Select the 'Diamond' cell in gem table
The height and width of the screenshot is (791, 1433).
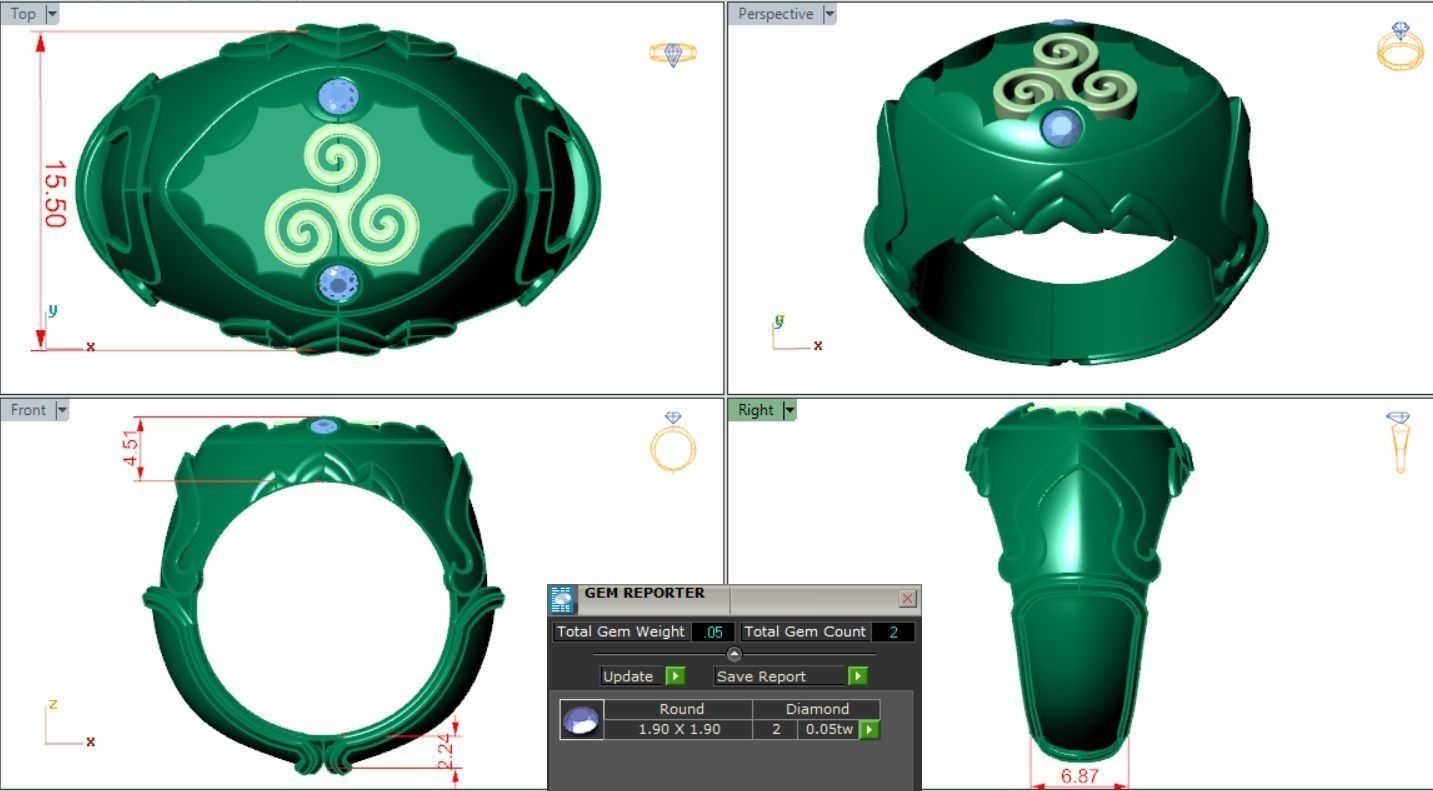(817, 709)
